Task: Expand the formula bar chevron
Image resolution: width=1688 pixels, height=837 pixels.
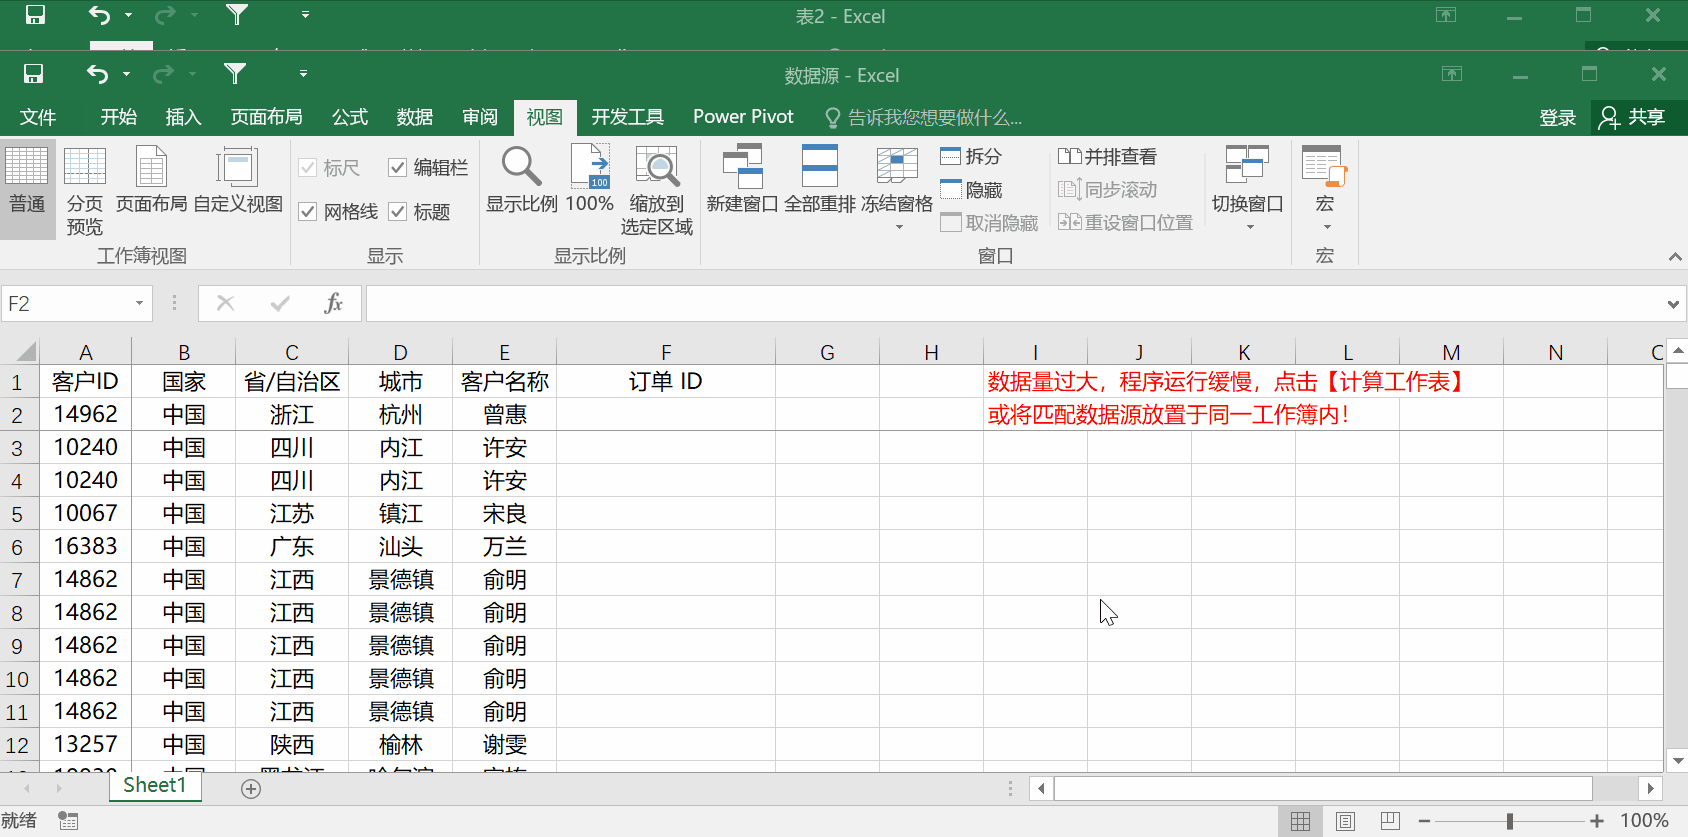Action: [x=1673, y=304]
